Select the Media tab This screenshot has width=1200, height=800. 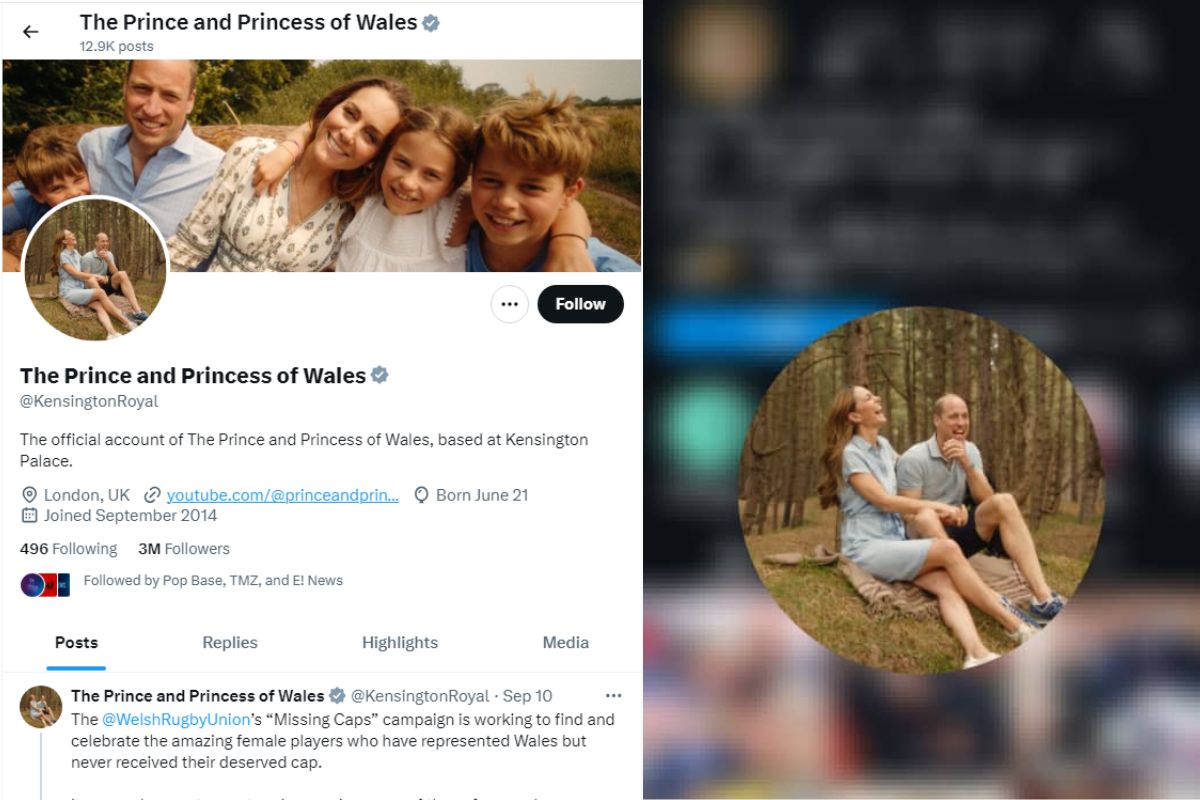[566, 643]
